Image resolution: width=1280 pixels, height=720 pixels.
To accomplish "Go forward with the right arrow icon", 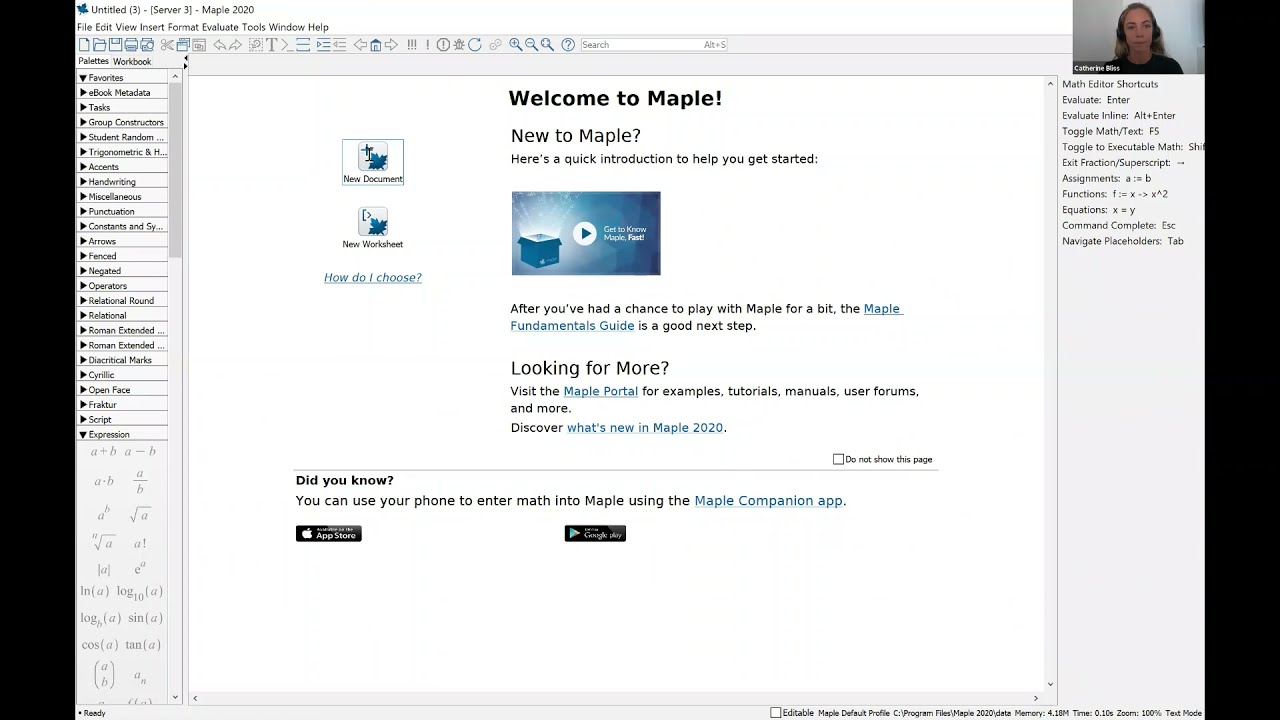I will 391,45.
